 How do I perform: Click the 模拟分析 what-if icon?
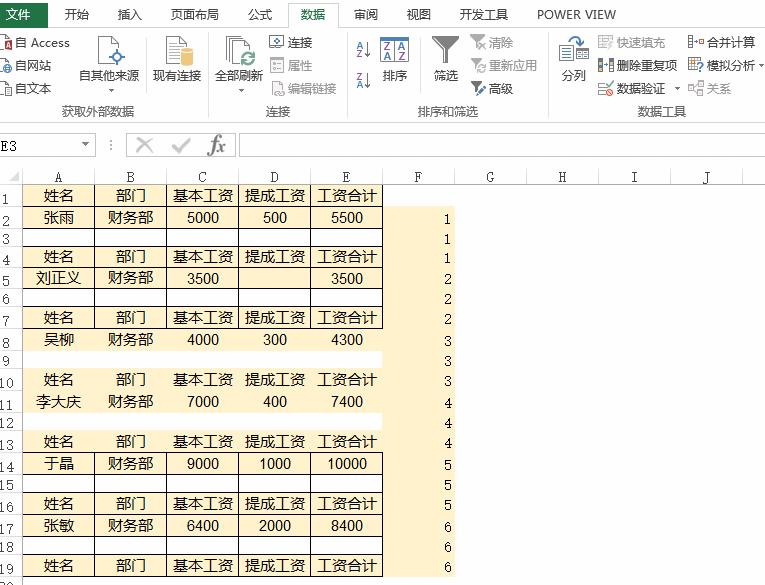point(695,65)
